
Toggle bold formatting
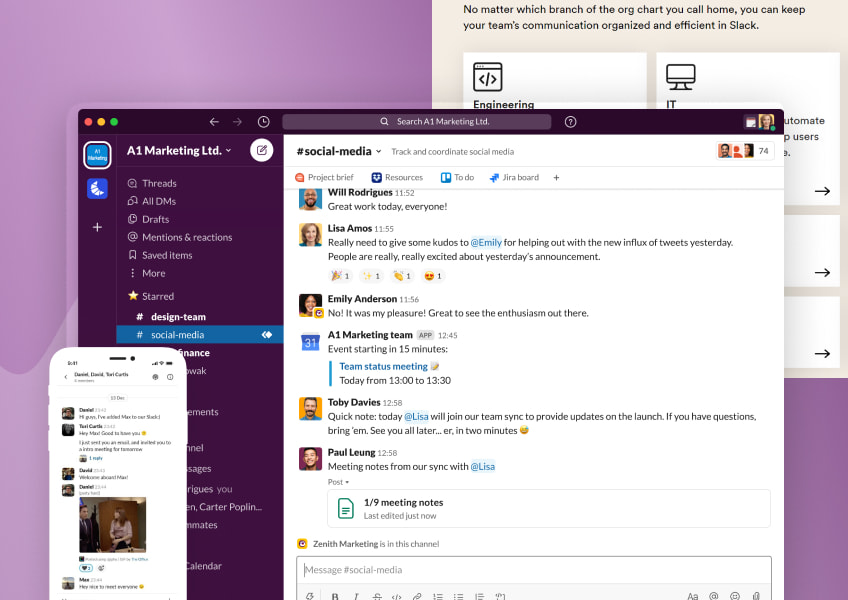coord(335,596)
